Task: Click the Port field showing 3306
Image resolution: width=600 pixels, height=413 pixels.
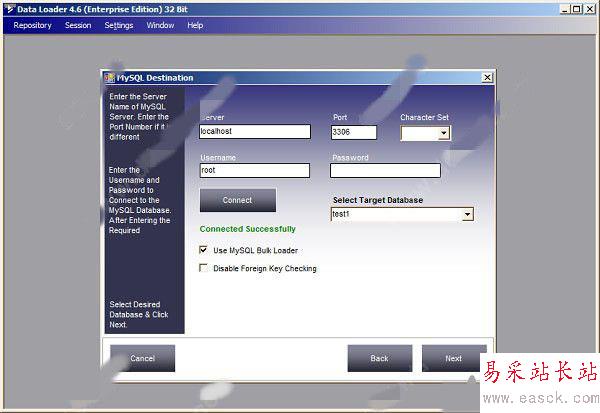Action: [x=354, y=132]
